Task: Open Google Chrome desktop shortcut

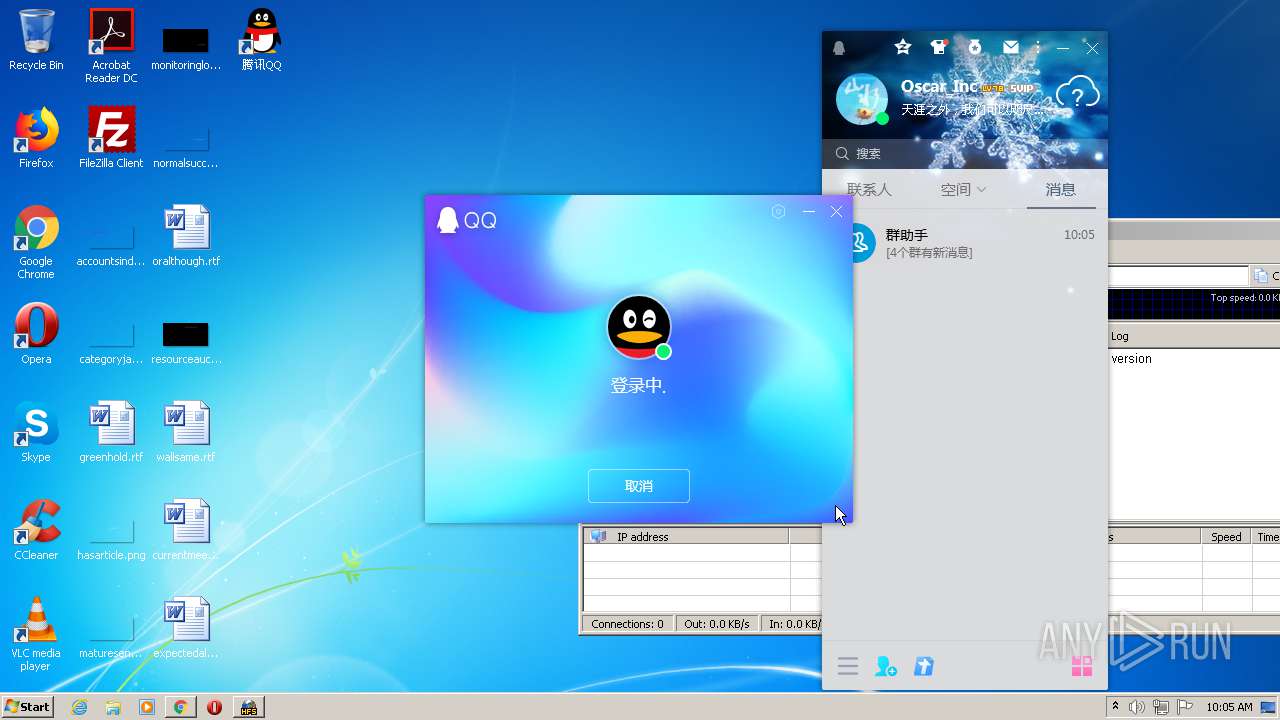Action: 36,242
